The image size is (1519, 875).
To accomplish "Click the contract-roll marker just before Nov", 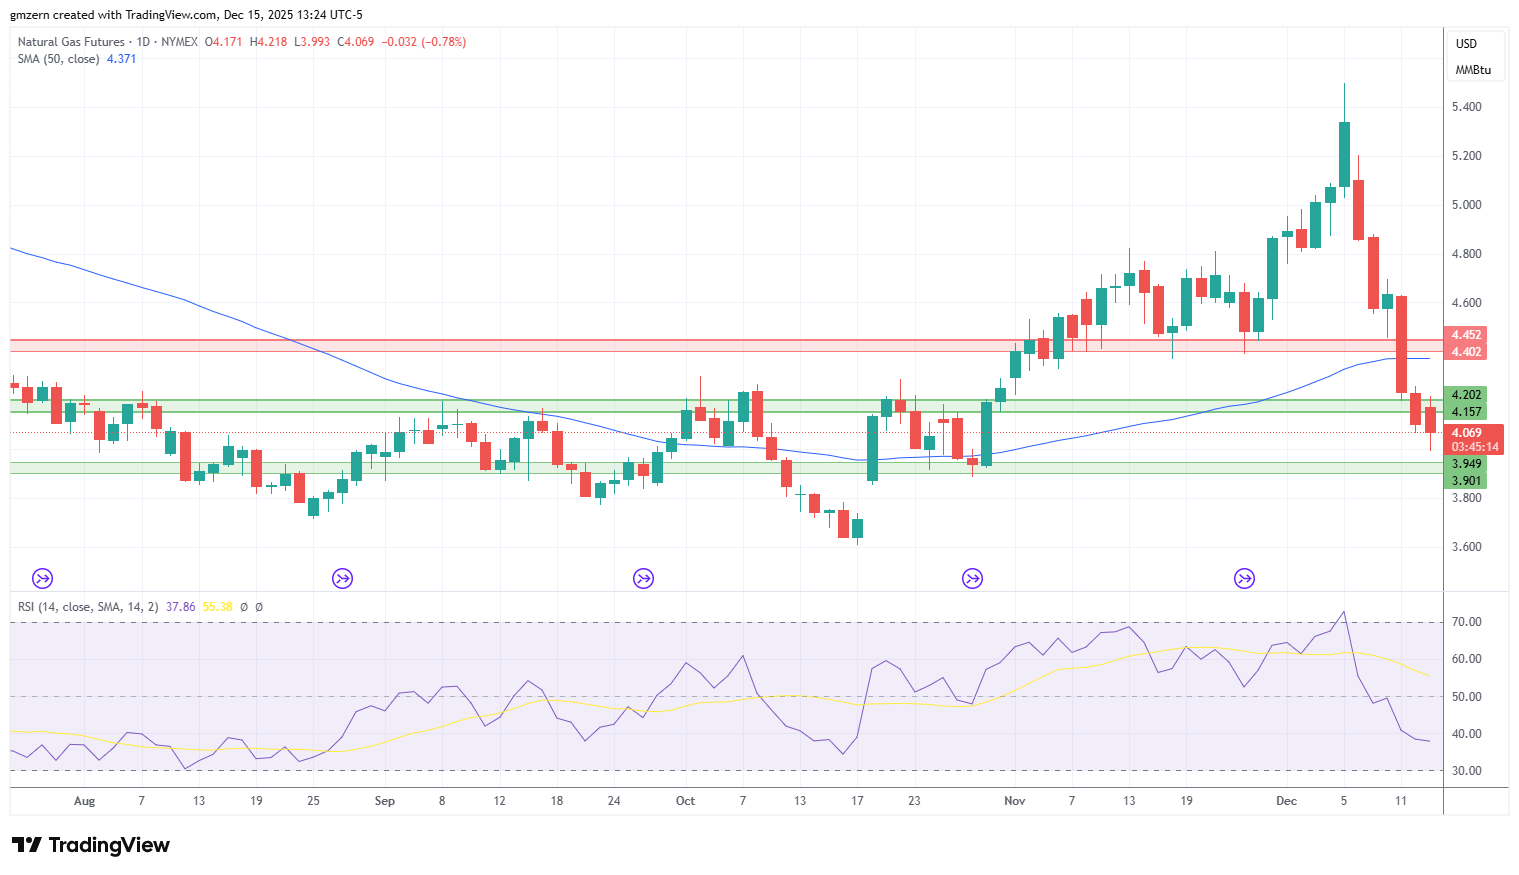I will point(972,578).
